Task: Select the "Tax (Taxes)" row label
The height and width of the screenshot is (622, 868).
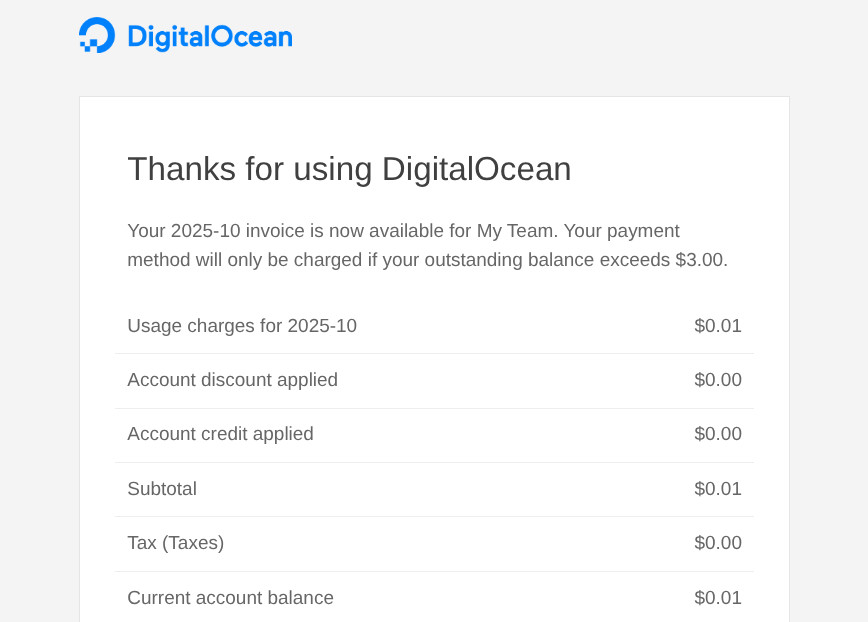Action: pyautogui.click(x=175, y=543)
